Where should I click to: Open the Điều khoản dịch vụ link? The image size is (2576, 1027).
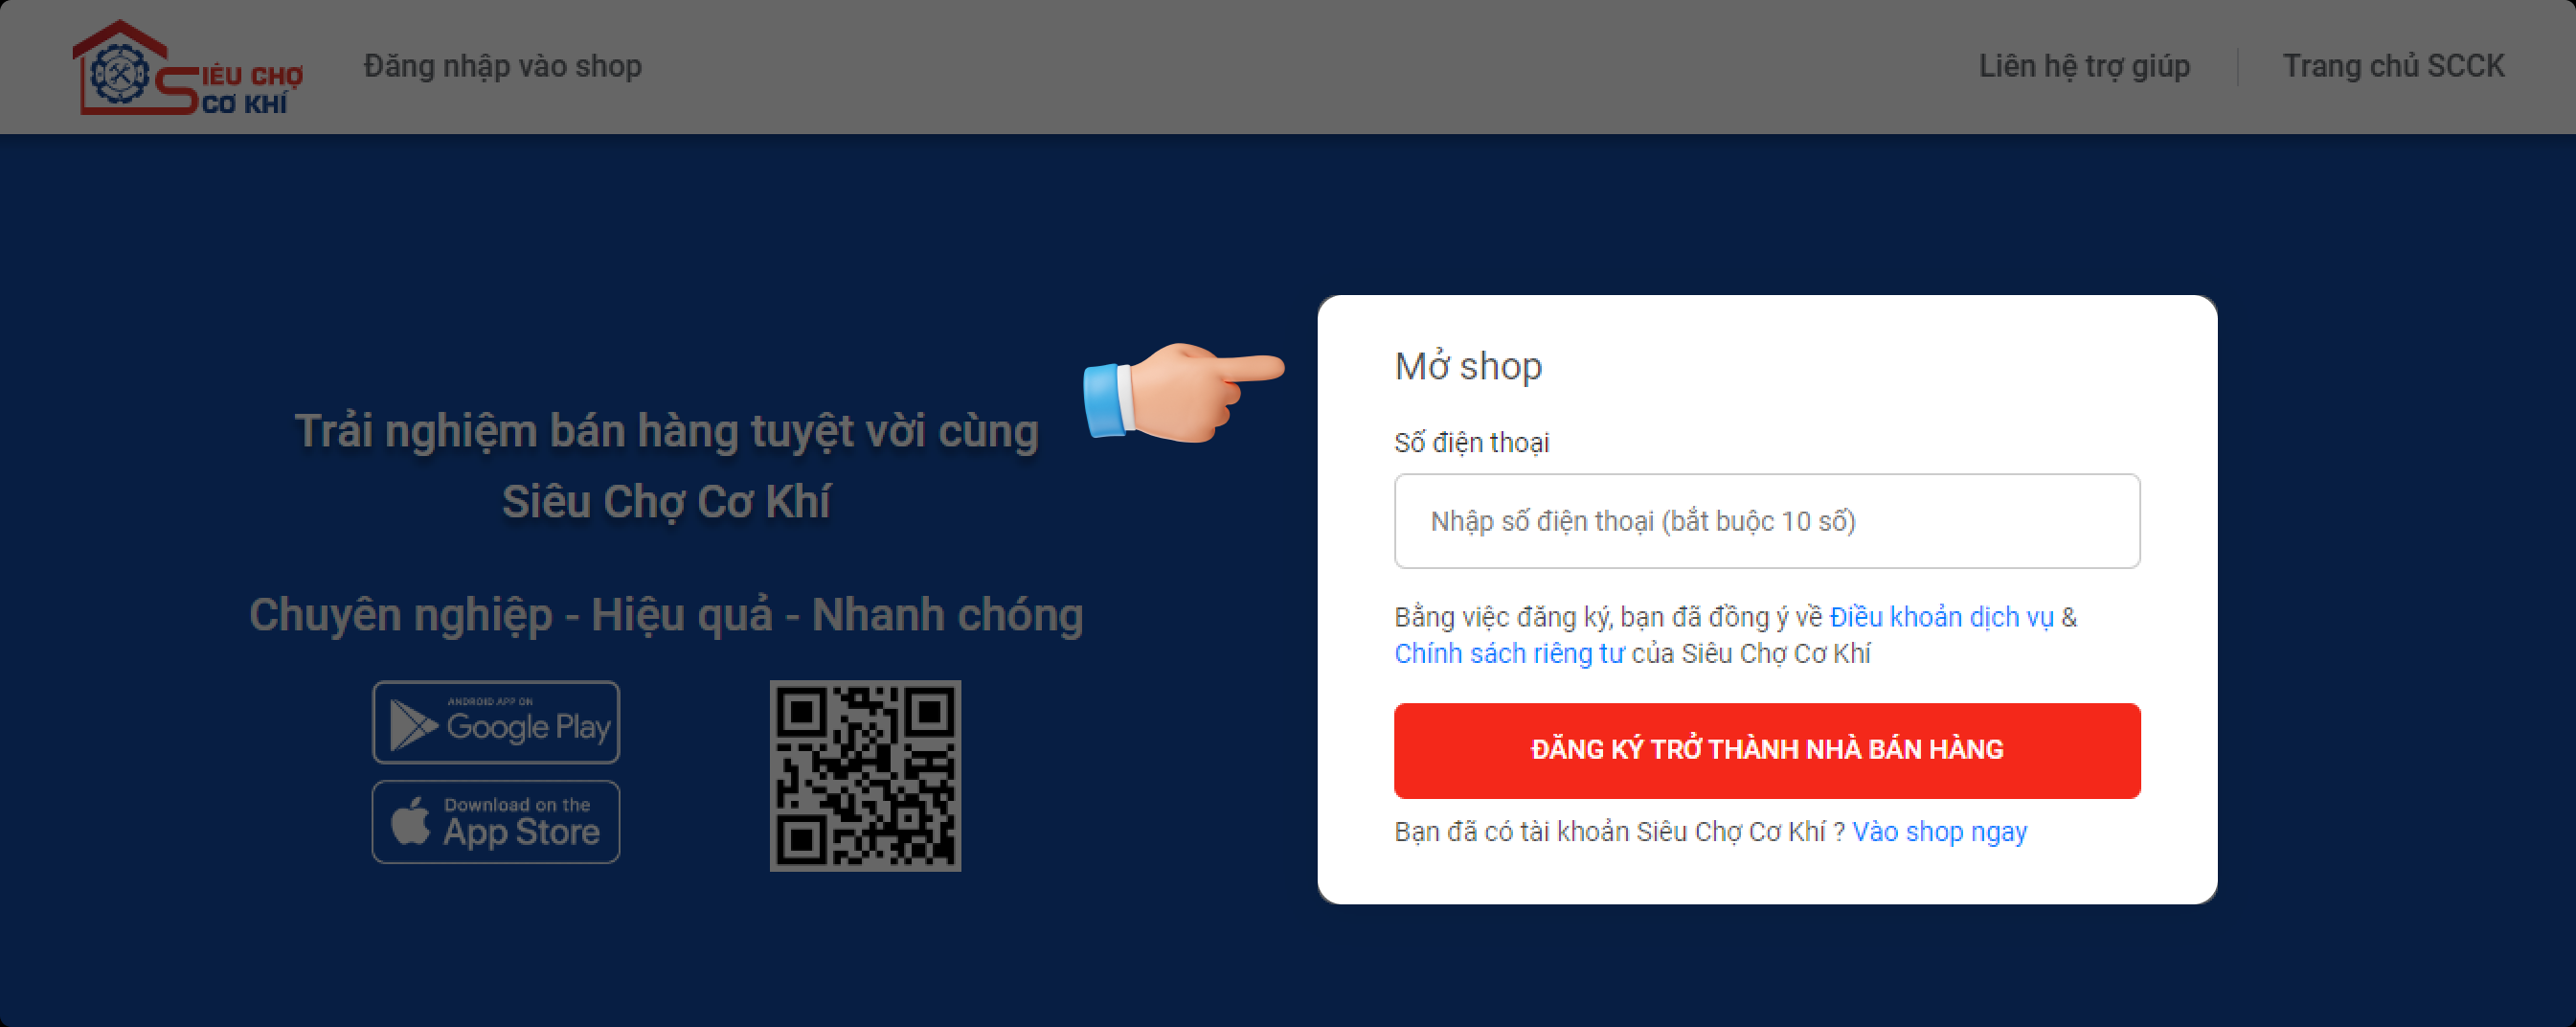(x=1941, y=617)
